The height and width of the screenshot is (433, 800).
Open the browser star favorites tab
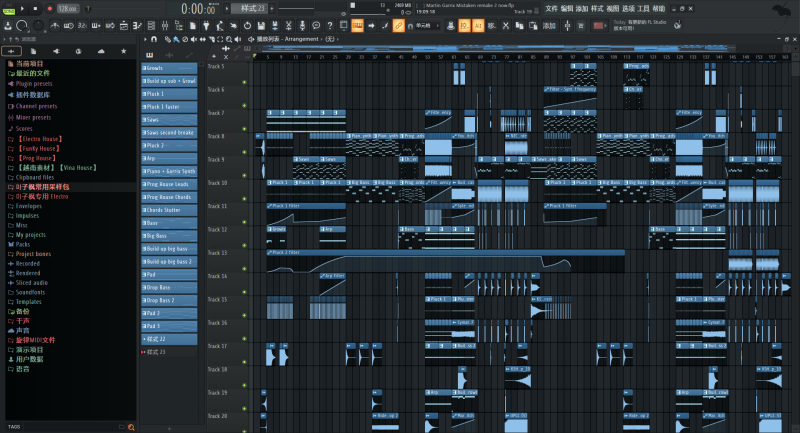pos(123,51)
